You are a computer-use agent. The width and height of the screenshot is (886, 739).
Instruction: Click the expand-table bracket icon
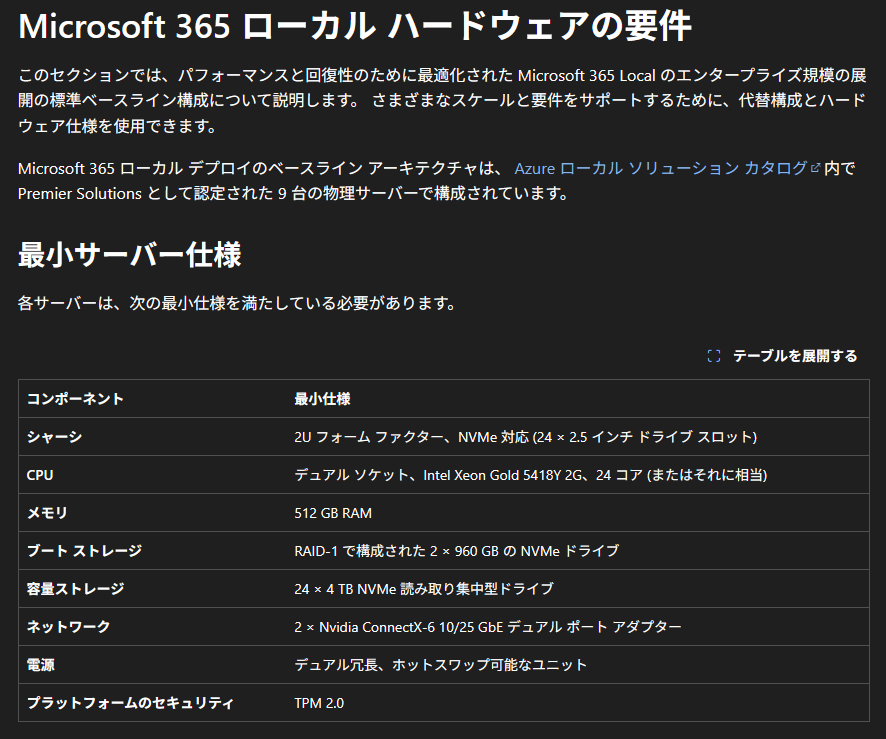pos(714,356)
